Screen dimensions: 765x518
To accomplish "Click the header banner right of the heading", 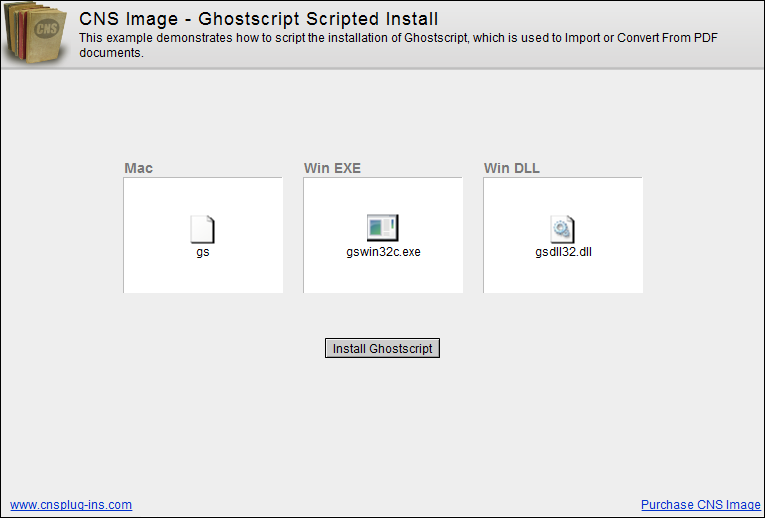I will tap(600, 17).
